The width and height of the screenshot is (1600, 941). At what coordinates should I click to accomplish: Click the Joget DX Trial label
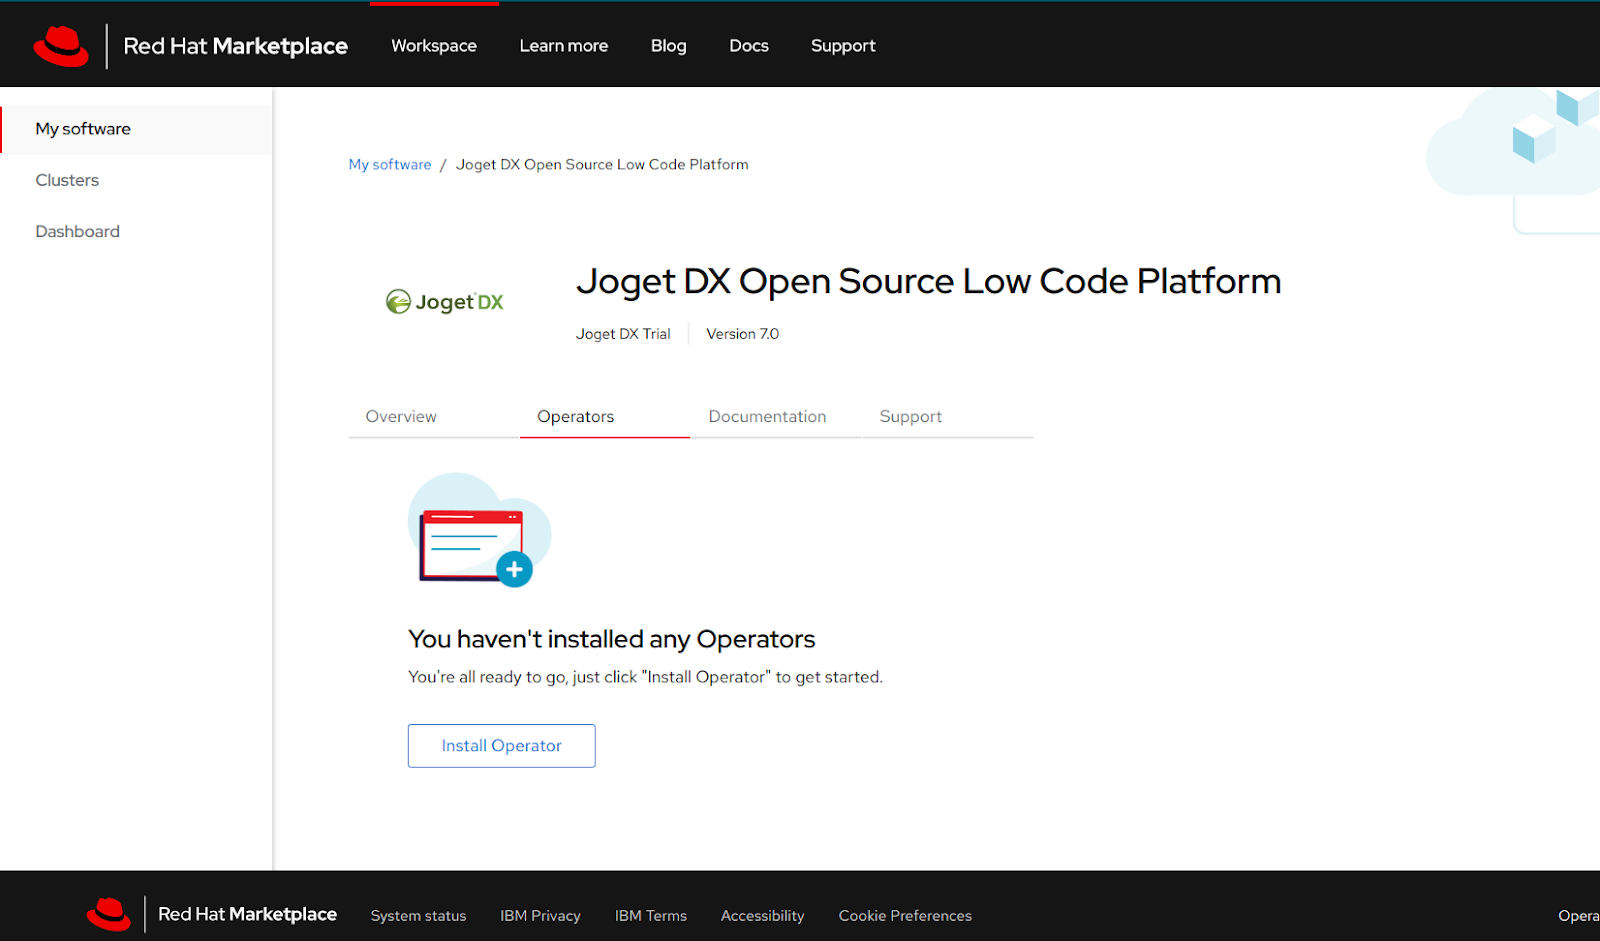pyautogui.click(x=623, y=334)
